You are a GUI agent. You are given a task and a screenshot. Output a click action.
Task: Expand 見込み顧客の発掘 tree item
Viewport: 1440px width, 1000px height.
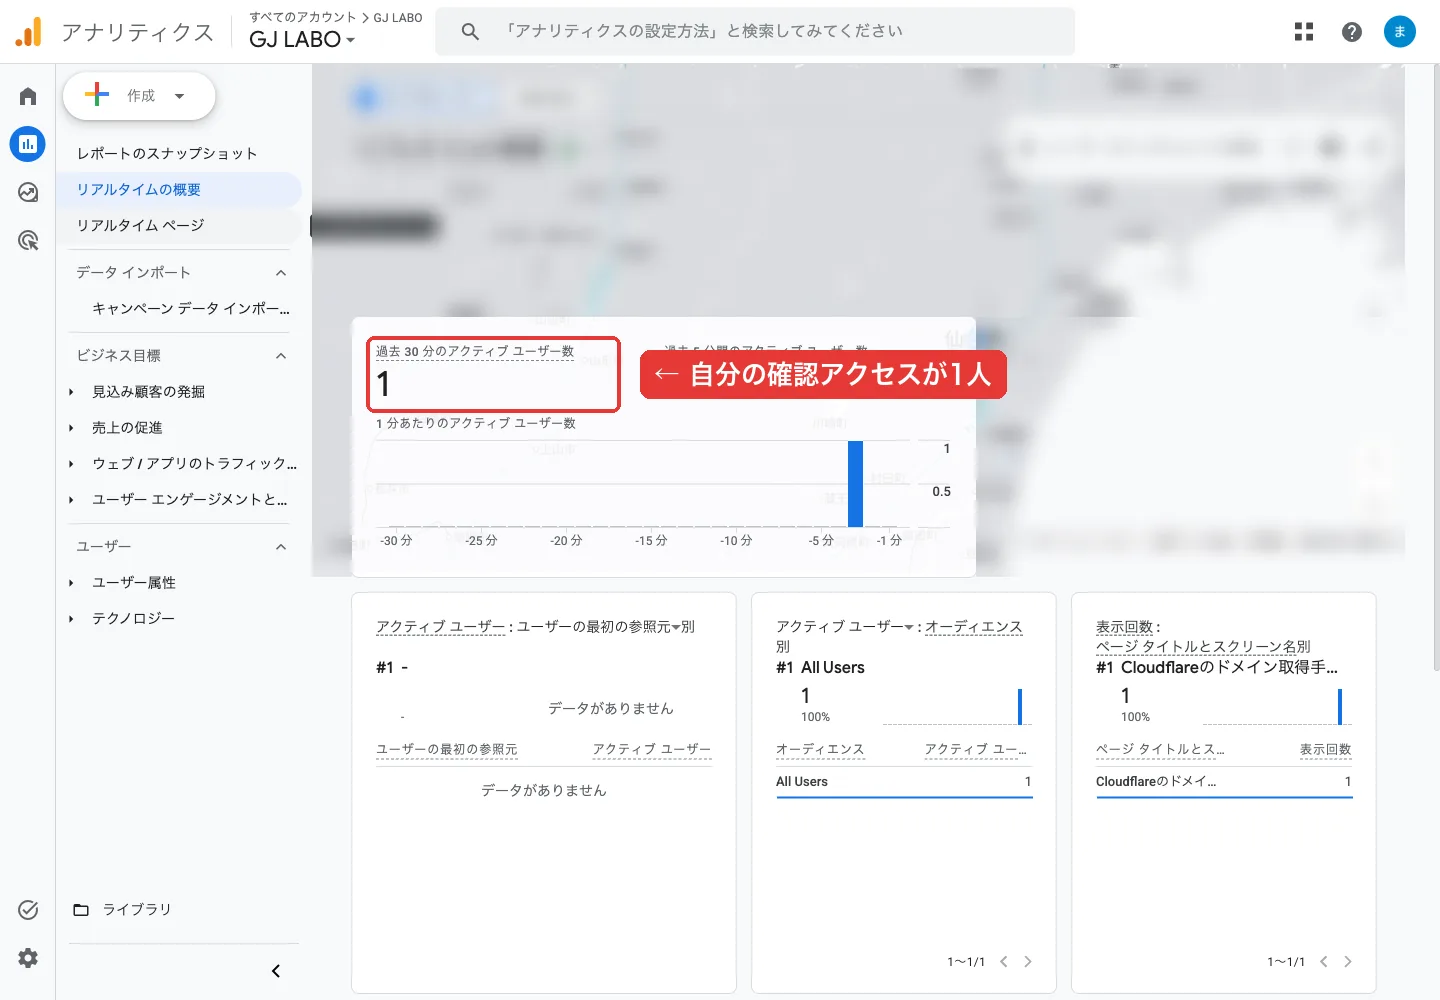(71, 392)
